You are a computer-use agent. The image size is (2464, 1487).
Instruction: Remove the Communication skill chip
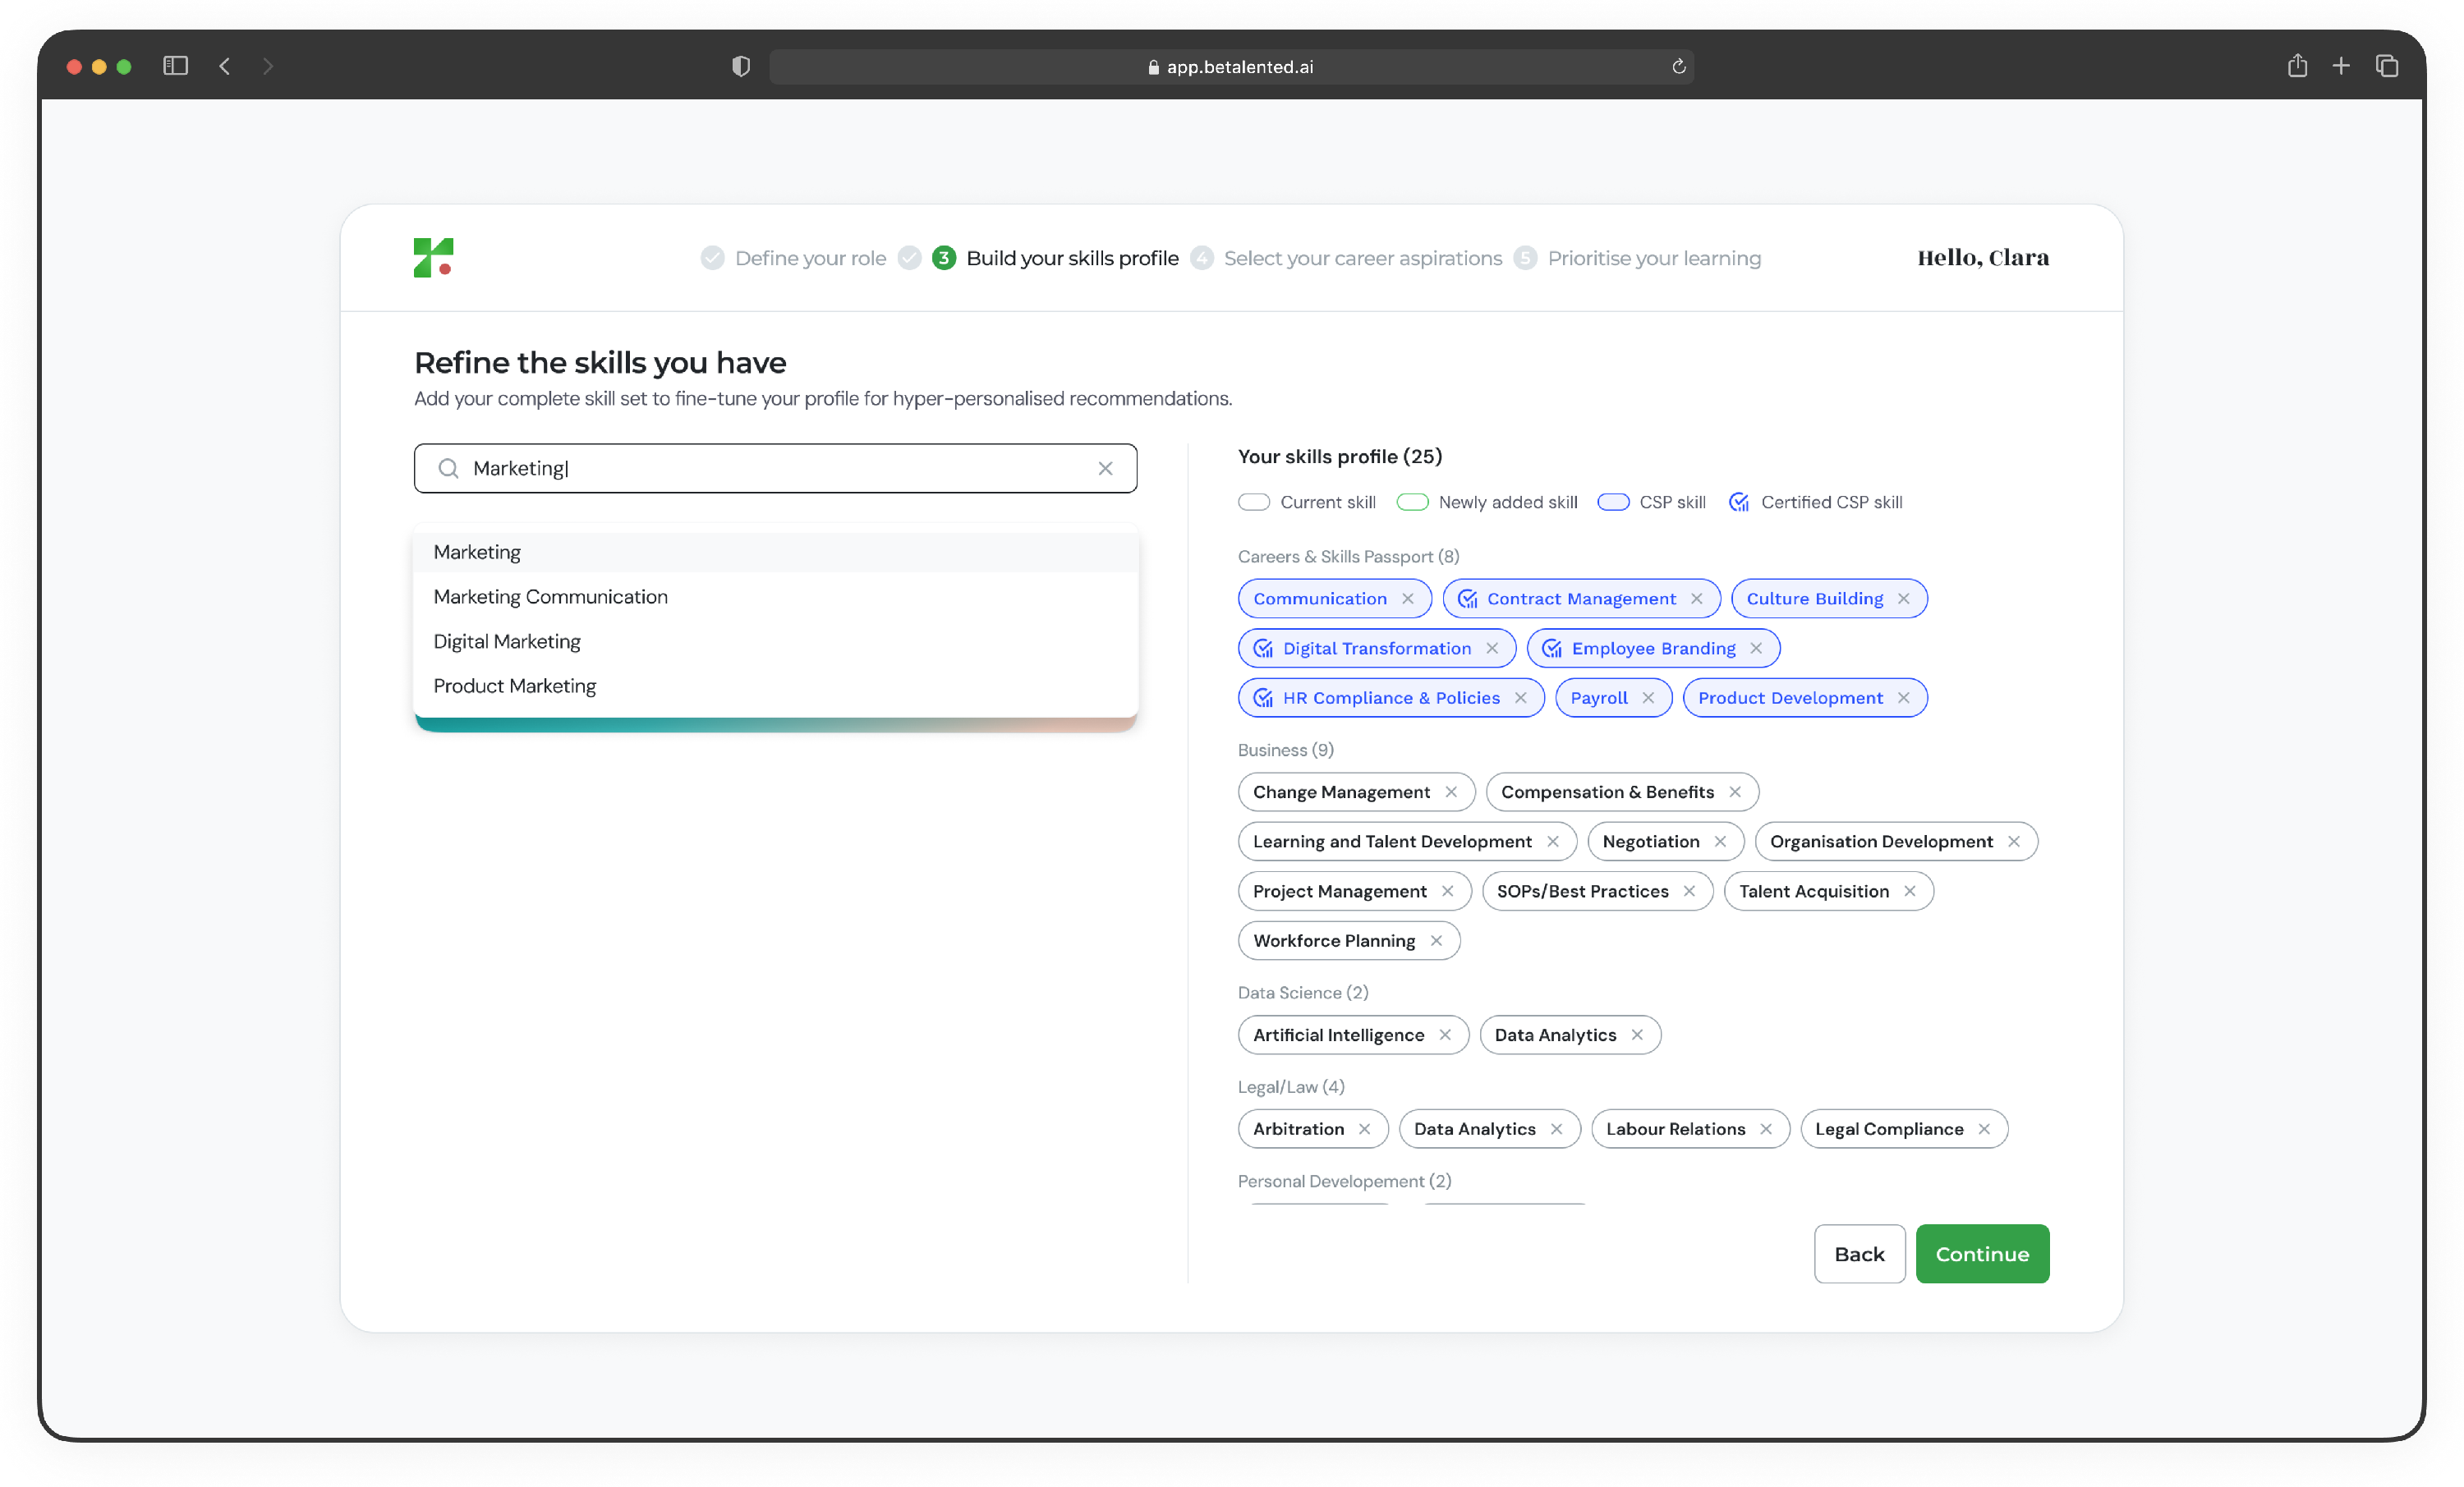pyautogui.click(x=1408, y=598)
